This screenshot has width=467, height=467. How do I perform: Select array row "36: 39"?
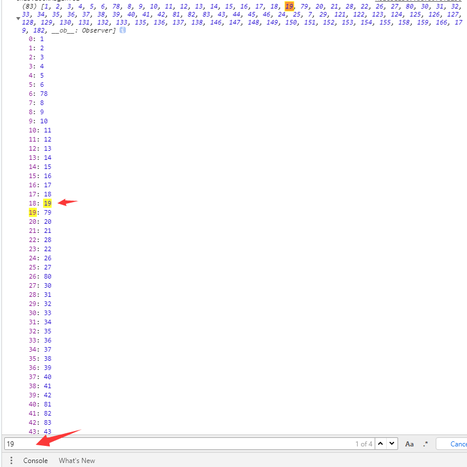[40, 368]
